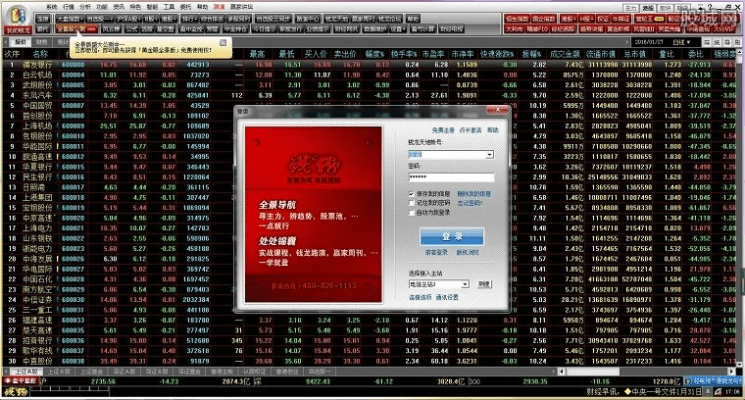Open the 排行 dropdown button
The width and height of the screenshot is (745, 400).
click(x=190, y=19)
